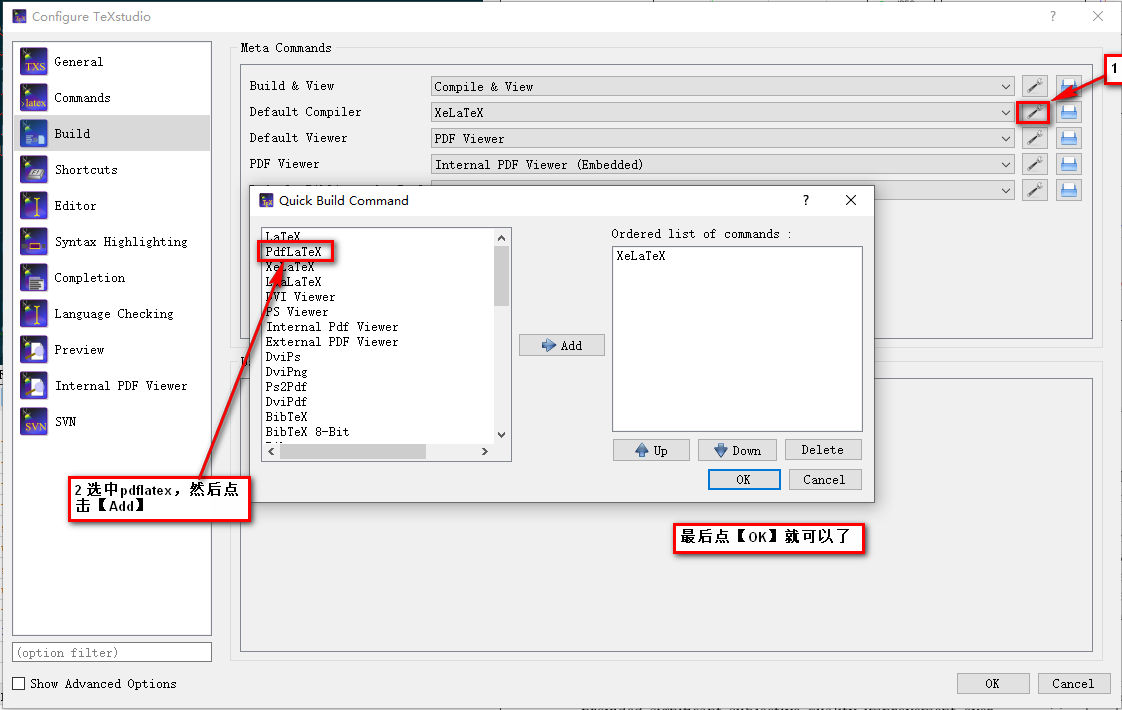
Task: Open the PDF Viewer dropdown
Action: pyautogui.click(x=1004, y=164)
